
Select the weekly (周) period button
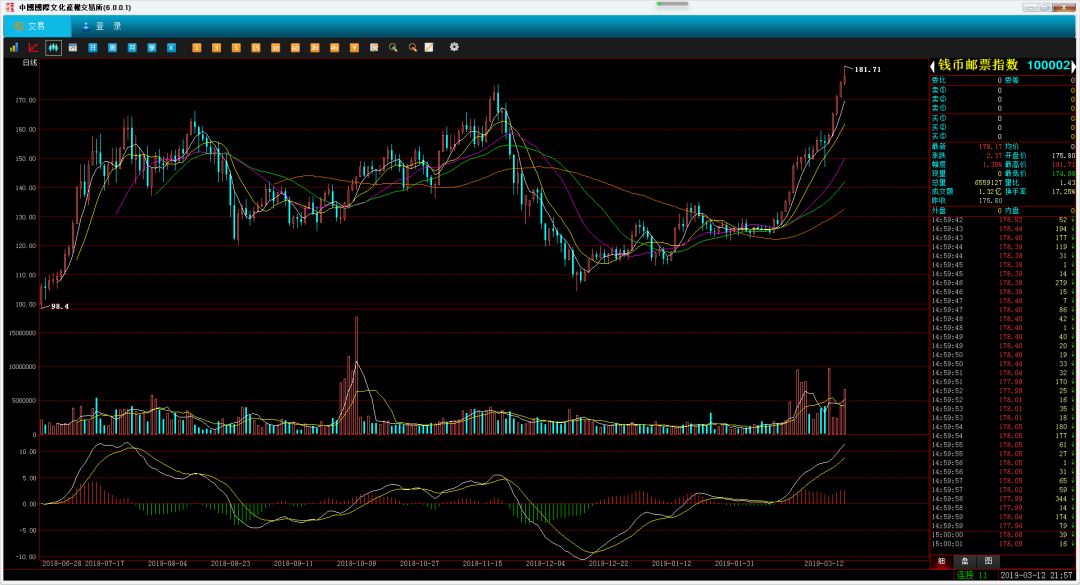pos(112,48)
